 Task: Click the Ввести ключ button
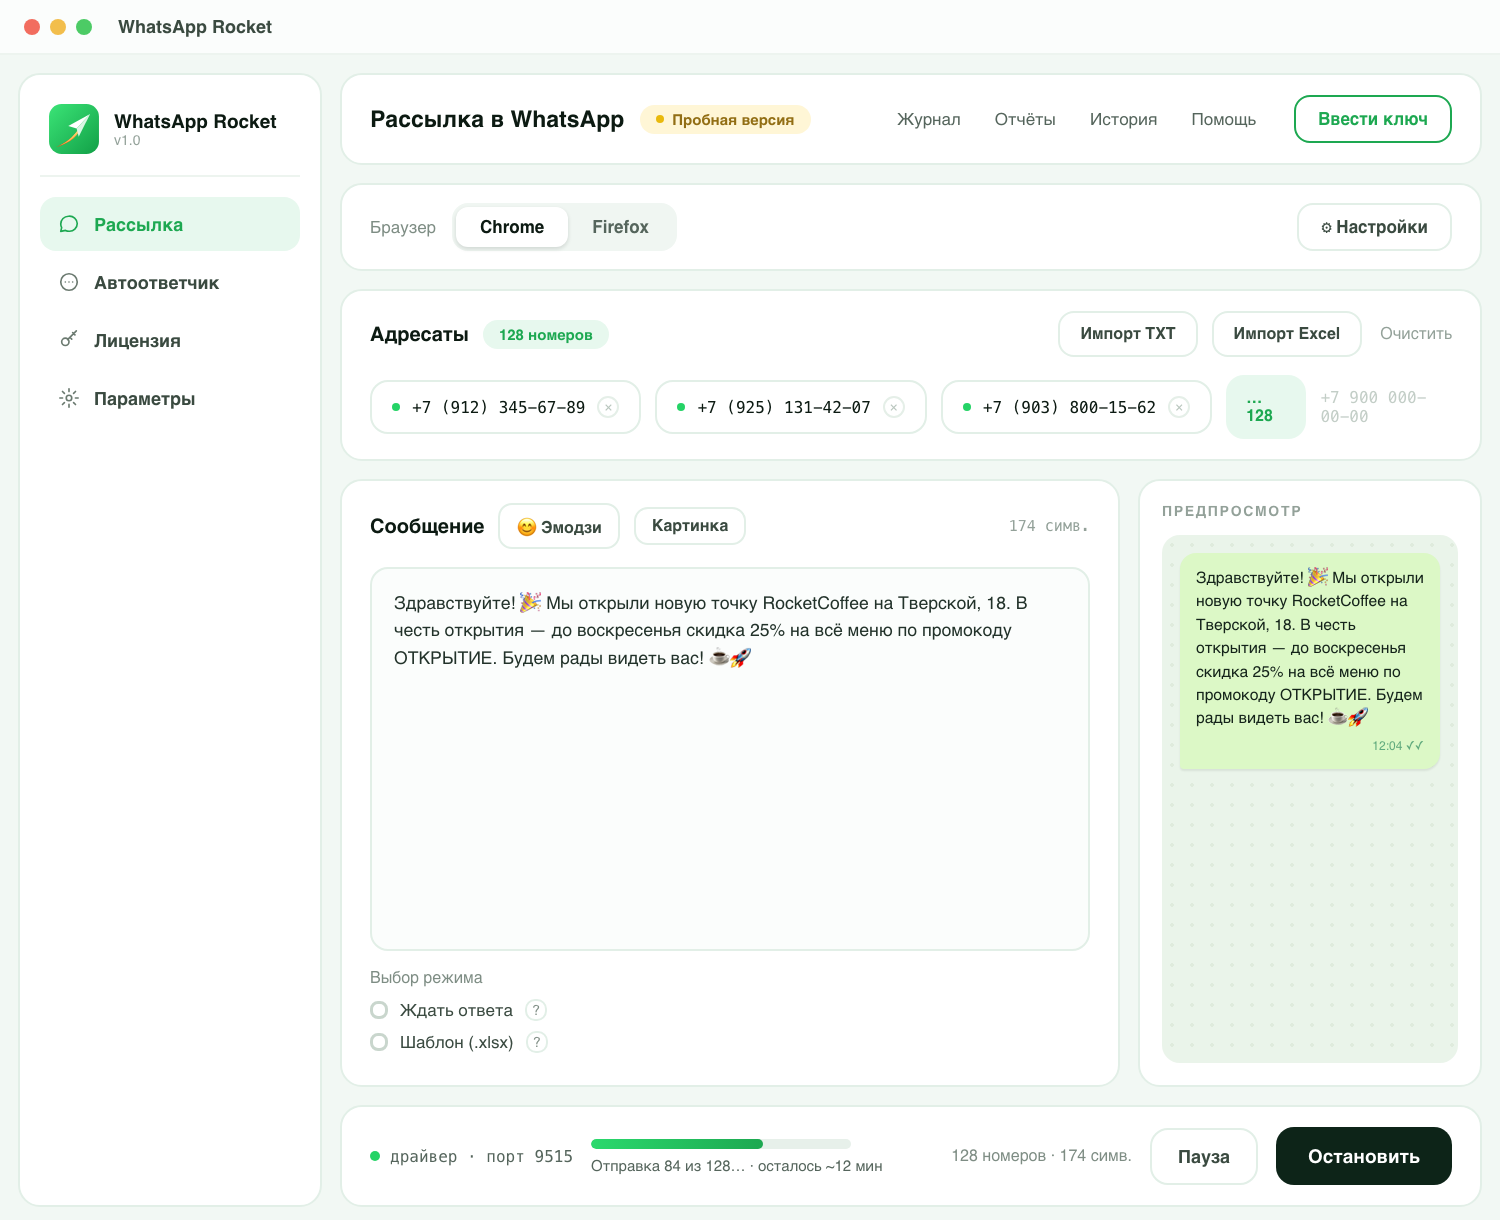click(1372, 119)
